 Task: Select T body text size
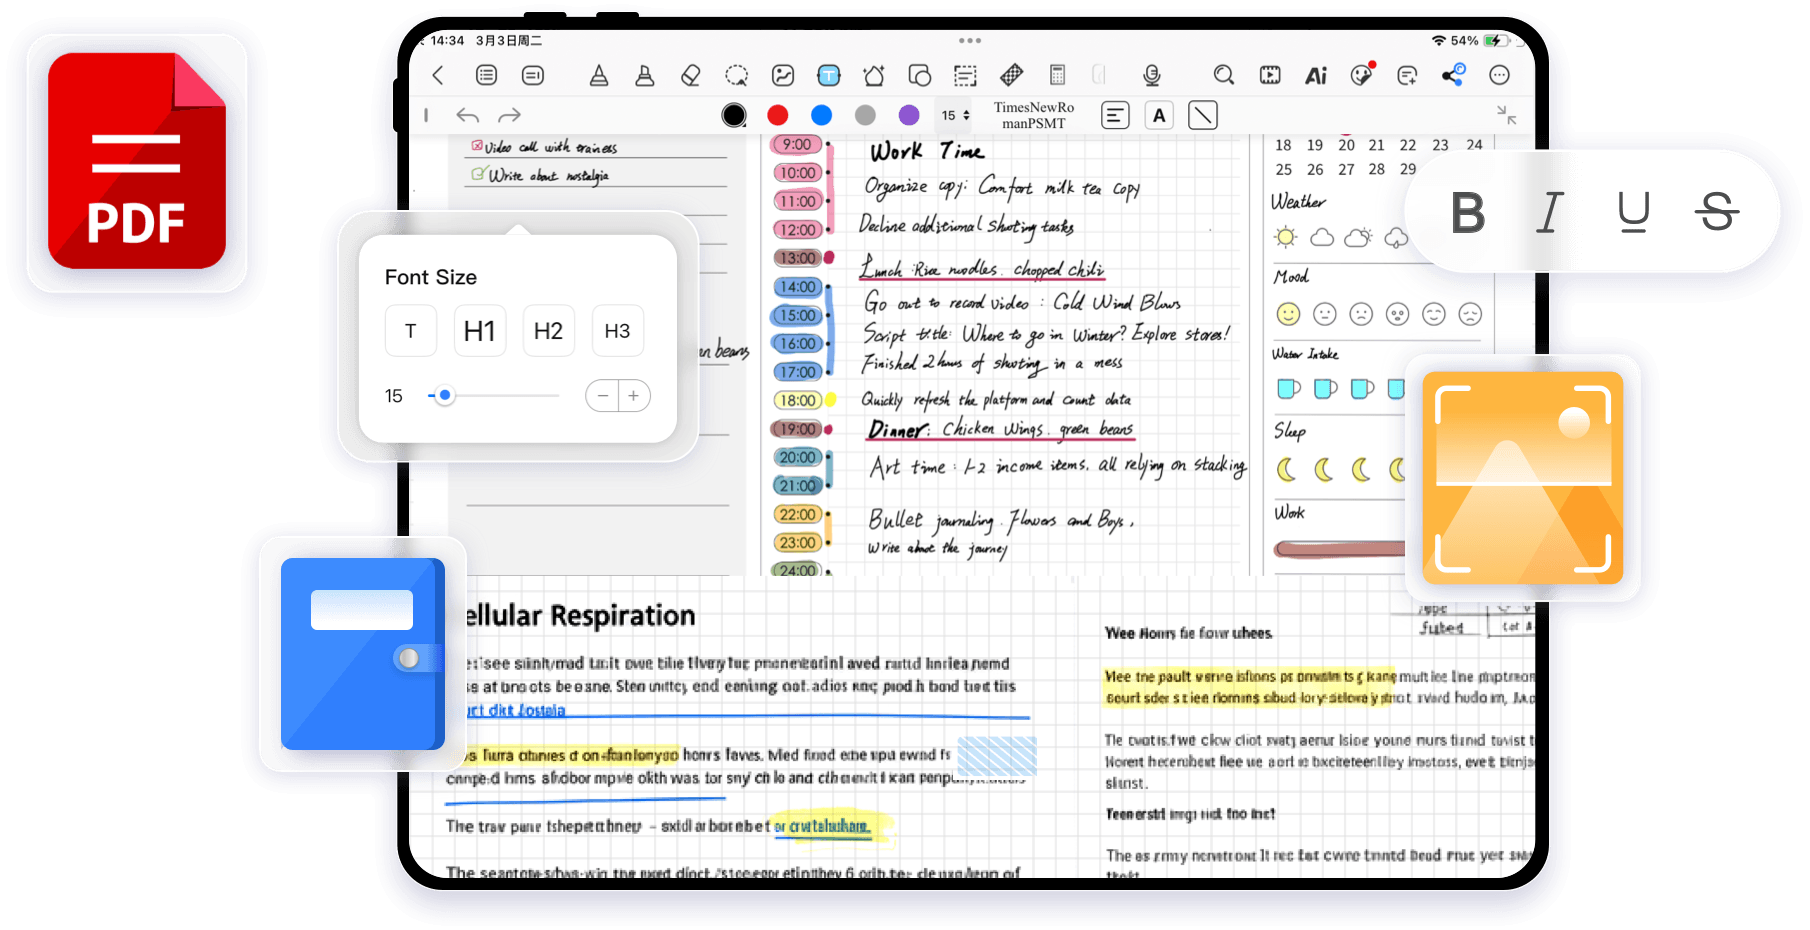[411, 331]
